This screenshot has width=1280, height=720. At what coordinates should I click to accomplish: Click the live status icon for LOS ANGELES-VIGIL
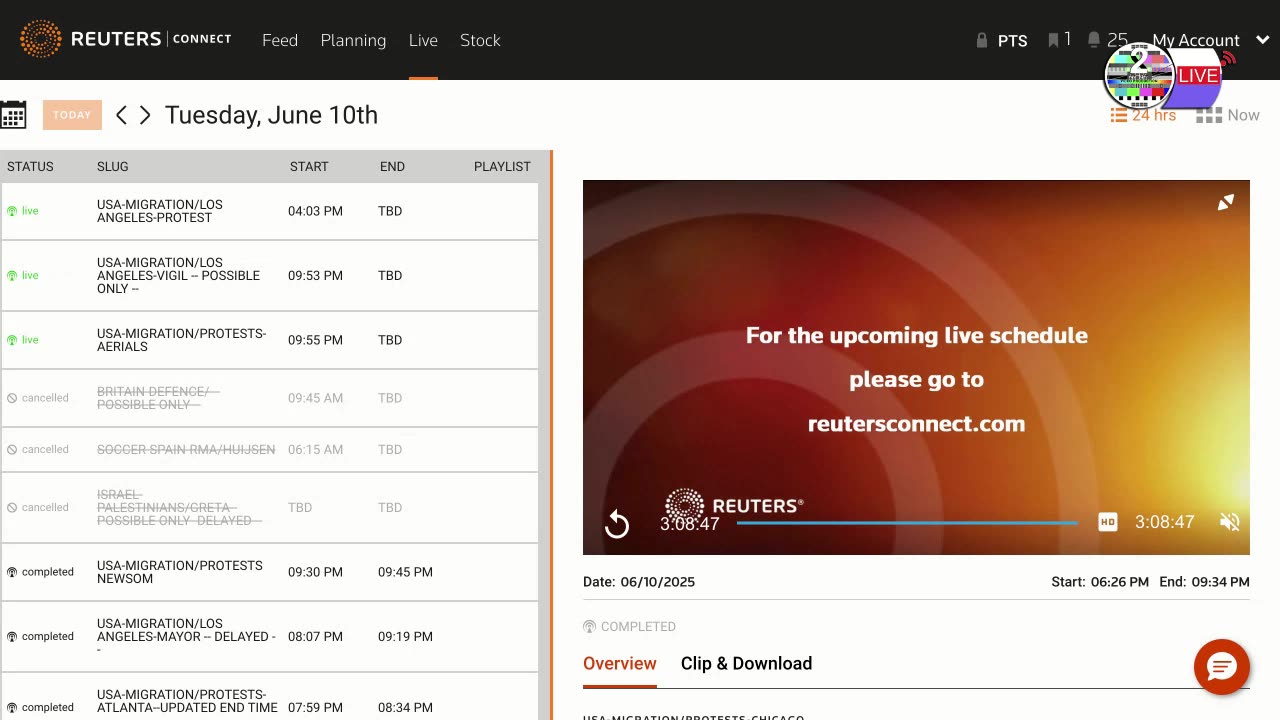click(x=12, y=275)
